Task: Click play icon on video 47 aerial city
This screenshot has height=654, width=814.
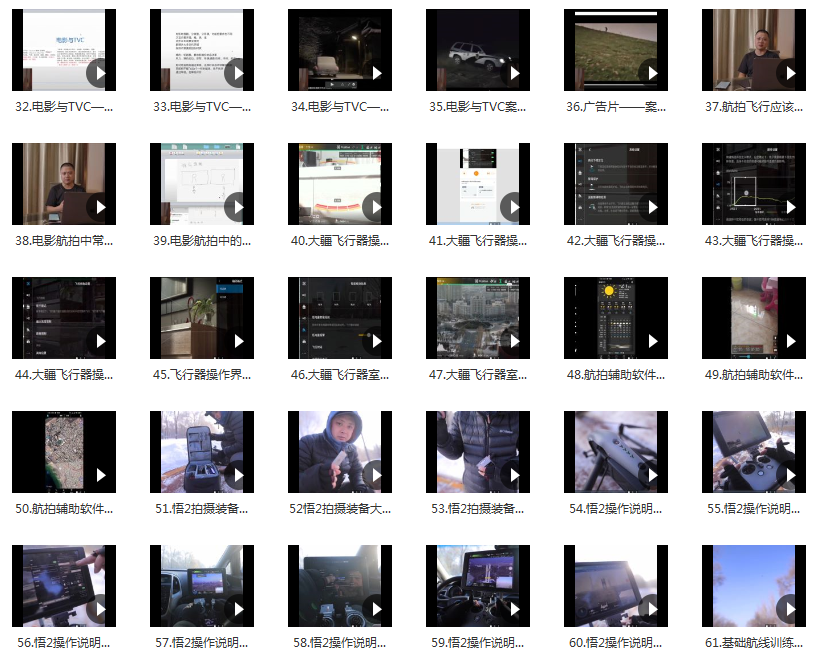Action: click(x=512, y=341)
